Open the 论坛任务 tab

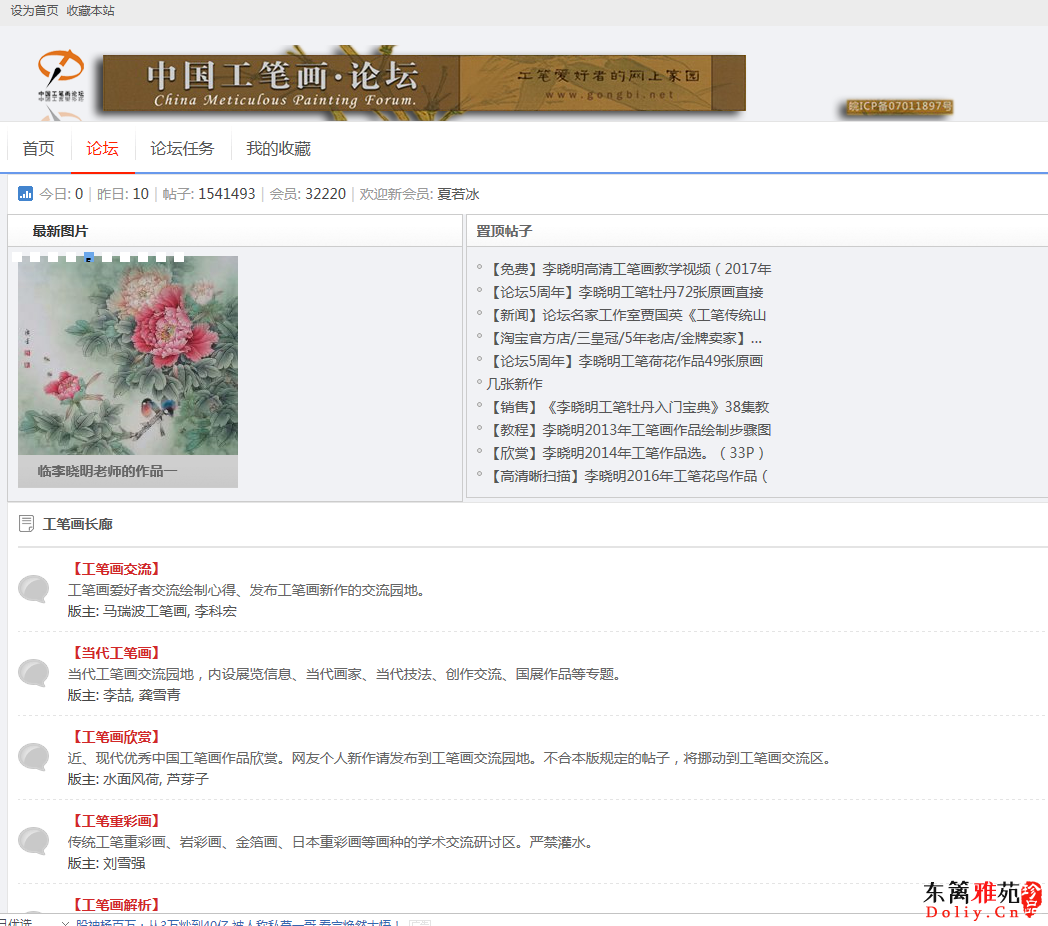click(x=182, y=148)
